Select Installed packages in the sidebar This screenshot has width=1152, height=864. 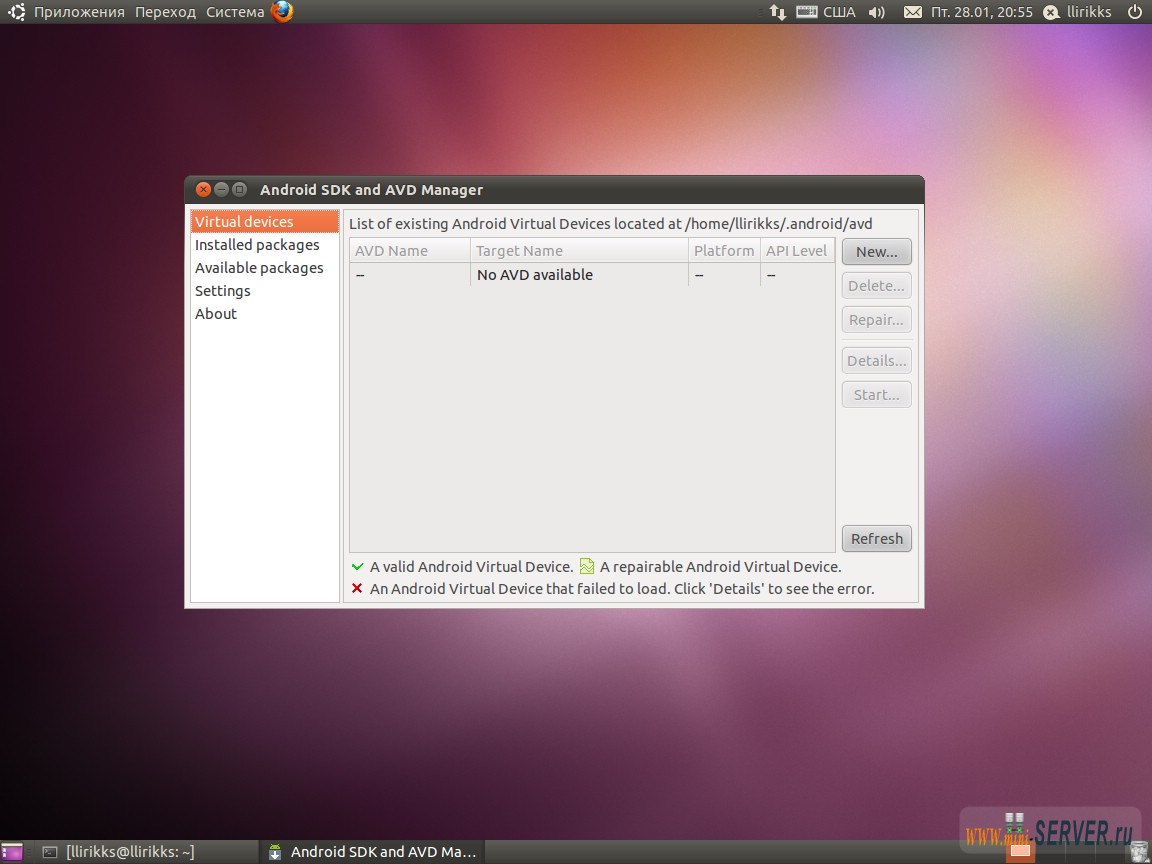click(x=257, y=244)
